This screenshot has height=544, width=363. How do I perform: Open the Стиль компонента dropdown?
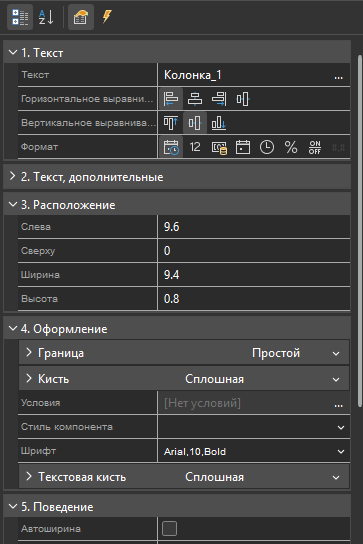[341, 427]
